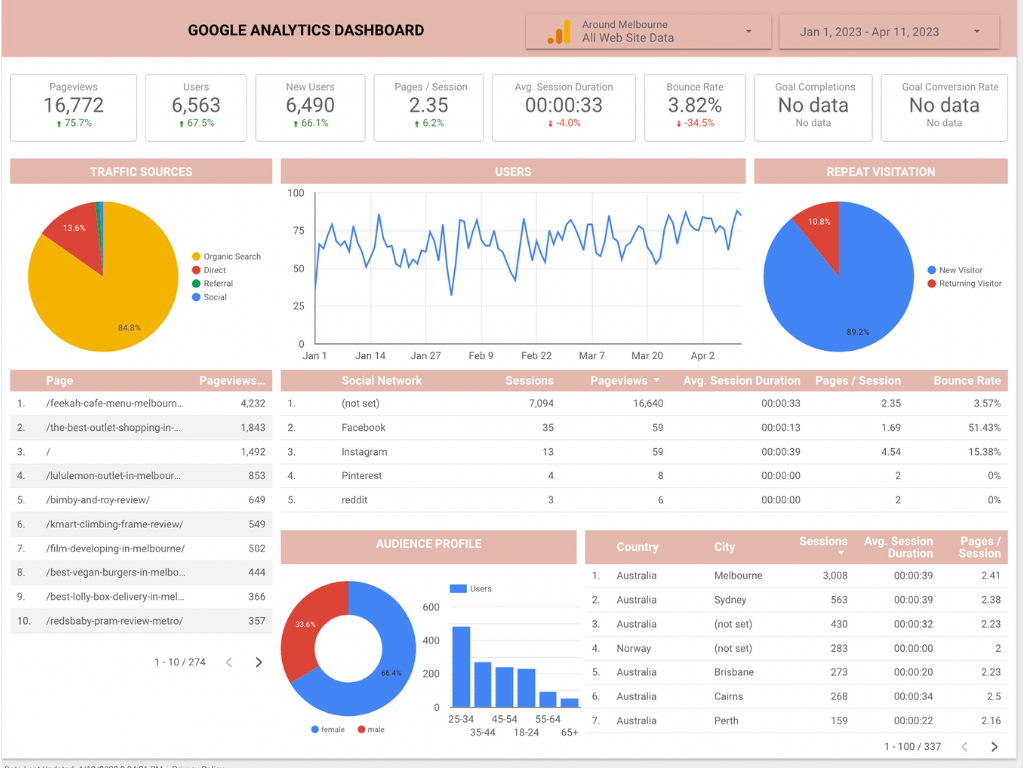The width and height of the screenshot is (1024, 768).
Task: Open the Jan 1 - Apr 11 date range picker
Action: [x=888, y=31]
